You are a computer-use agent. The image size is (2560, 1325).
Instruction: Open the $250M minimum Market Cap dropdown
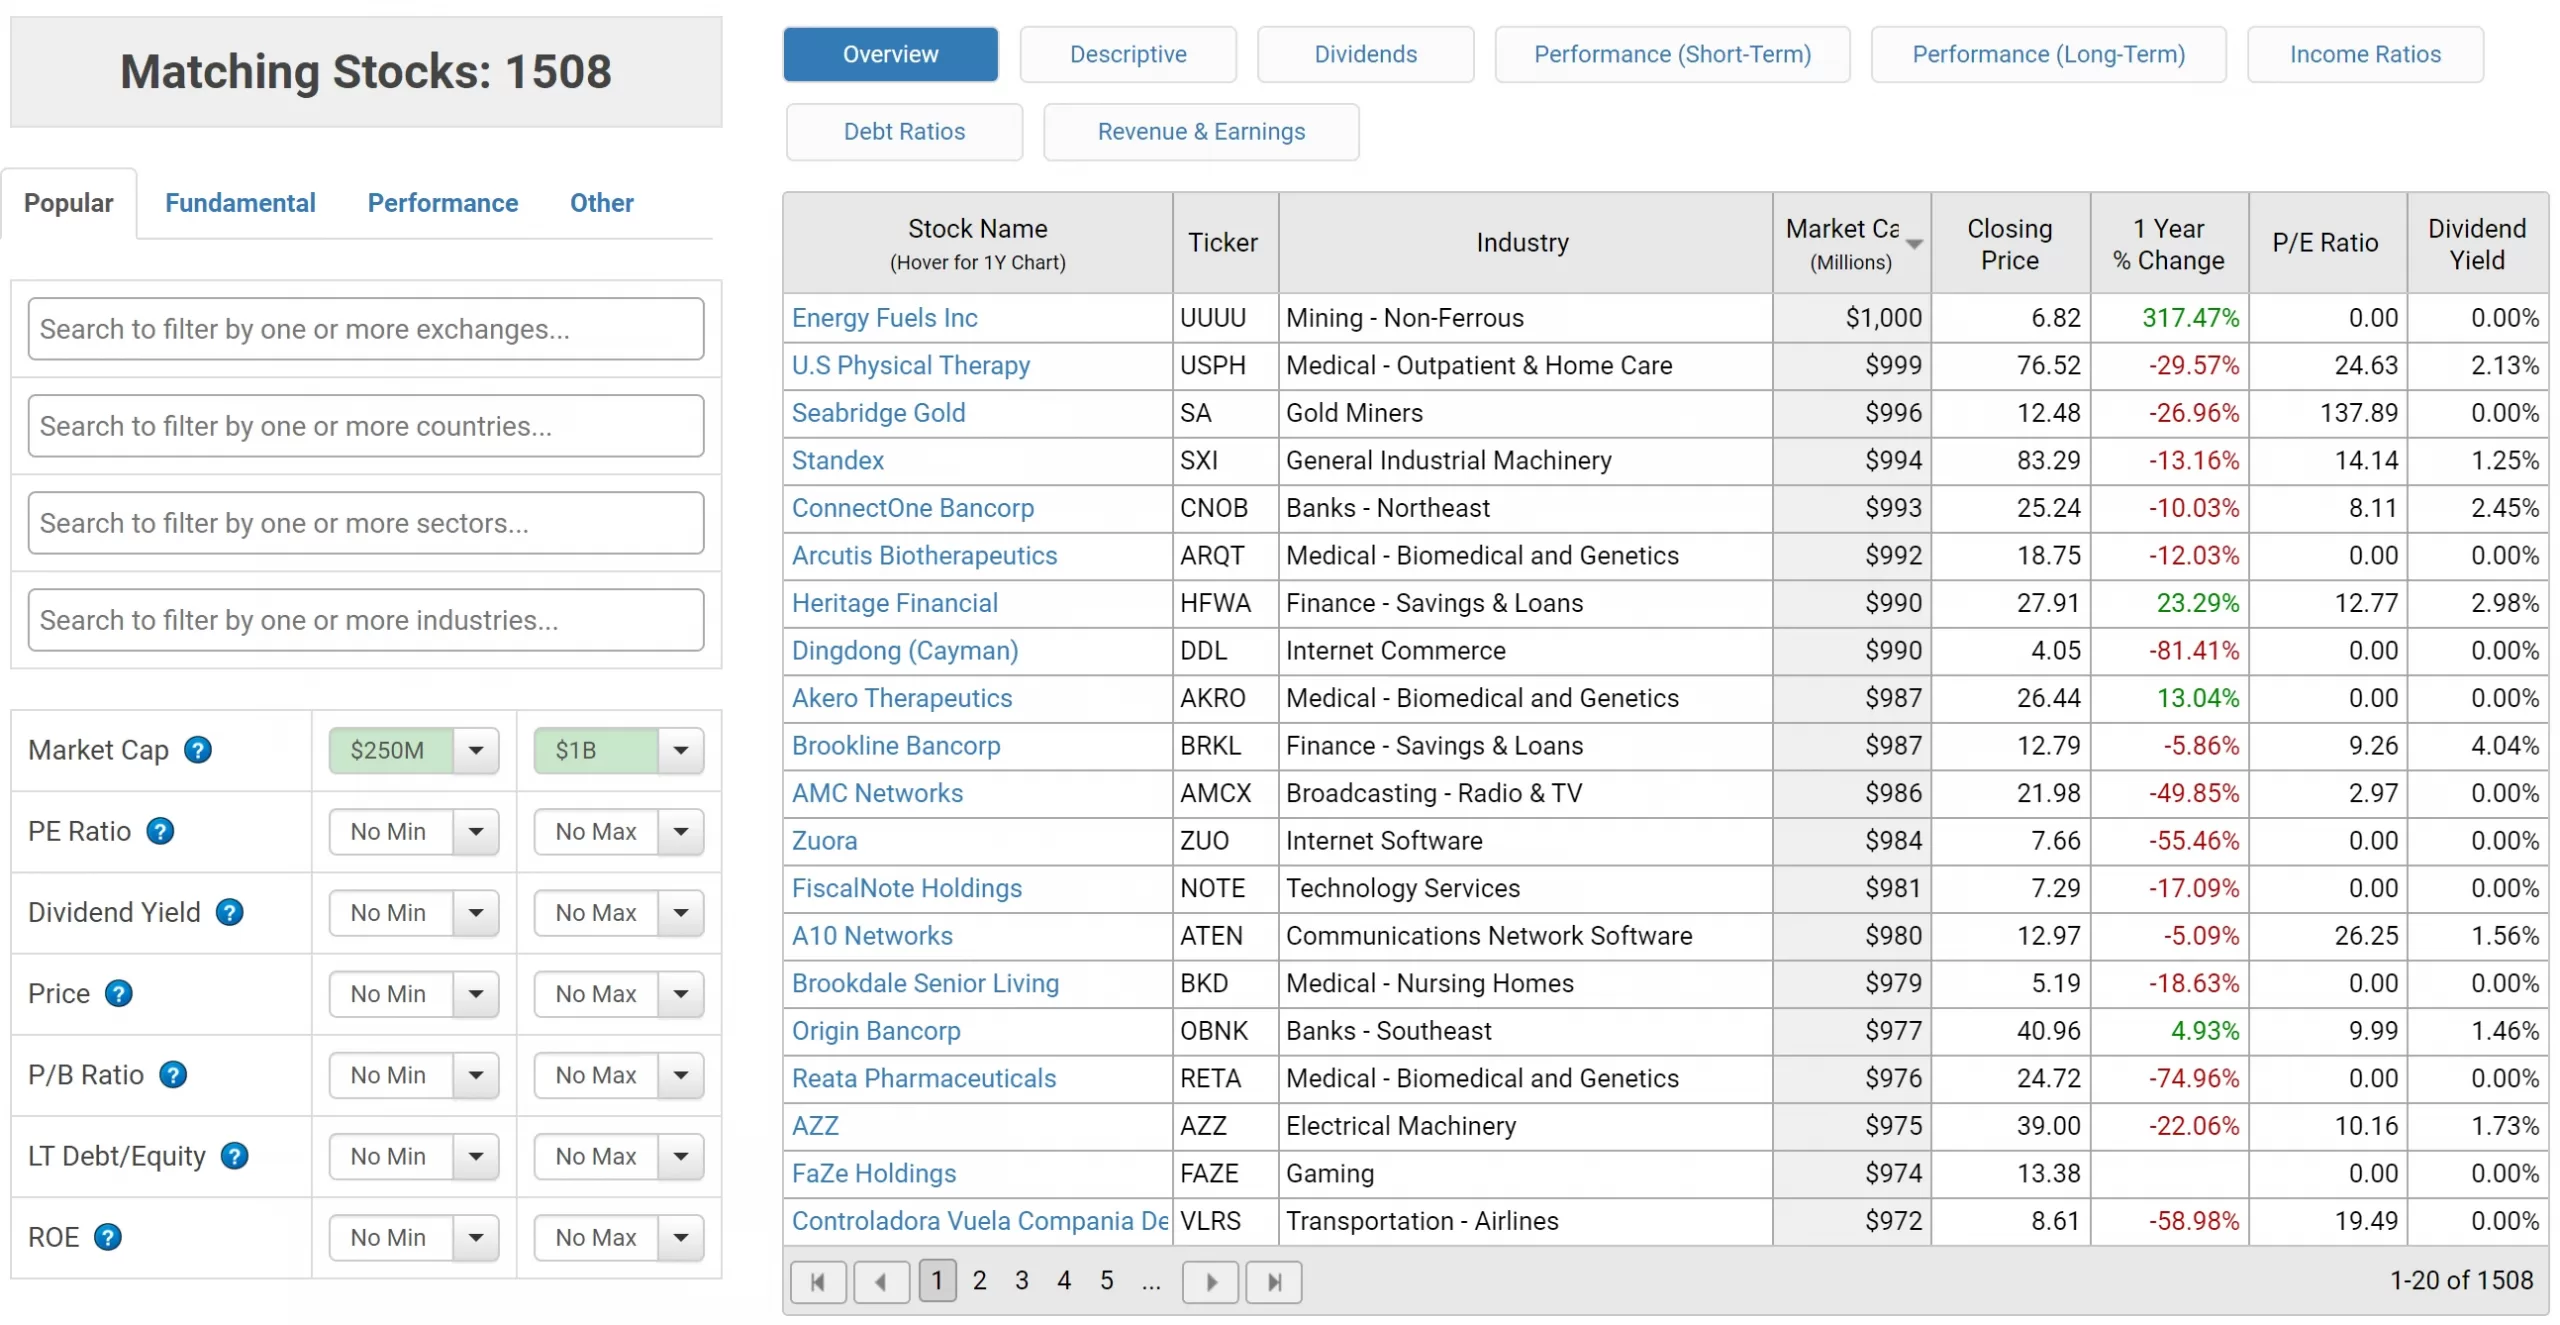pyautogui.click(x=413, y=750)
